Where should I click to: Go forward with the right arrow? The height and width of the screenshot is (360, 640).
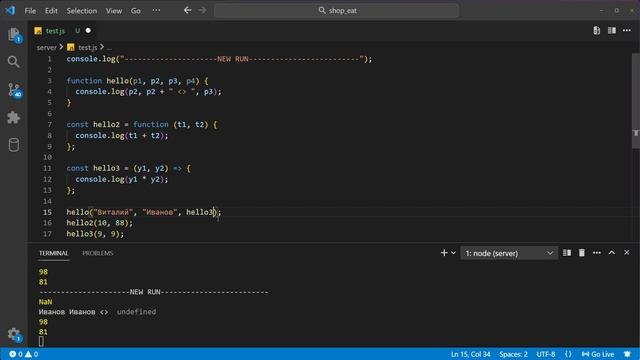coord(202,10)
